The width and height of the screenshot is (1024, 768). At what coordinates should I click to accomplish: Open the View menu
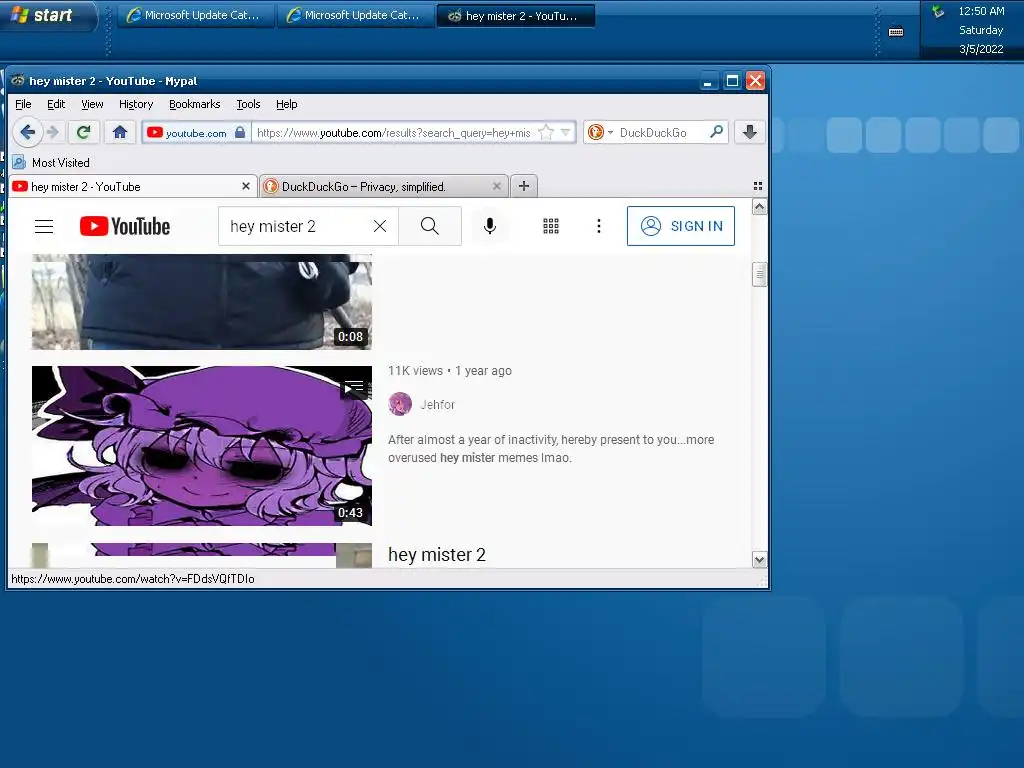coord(92,104)
